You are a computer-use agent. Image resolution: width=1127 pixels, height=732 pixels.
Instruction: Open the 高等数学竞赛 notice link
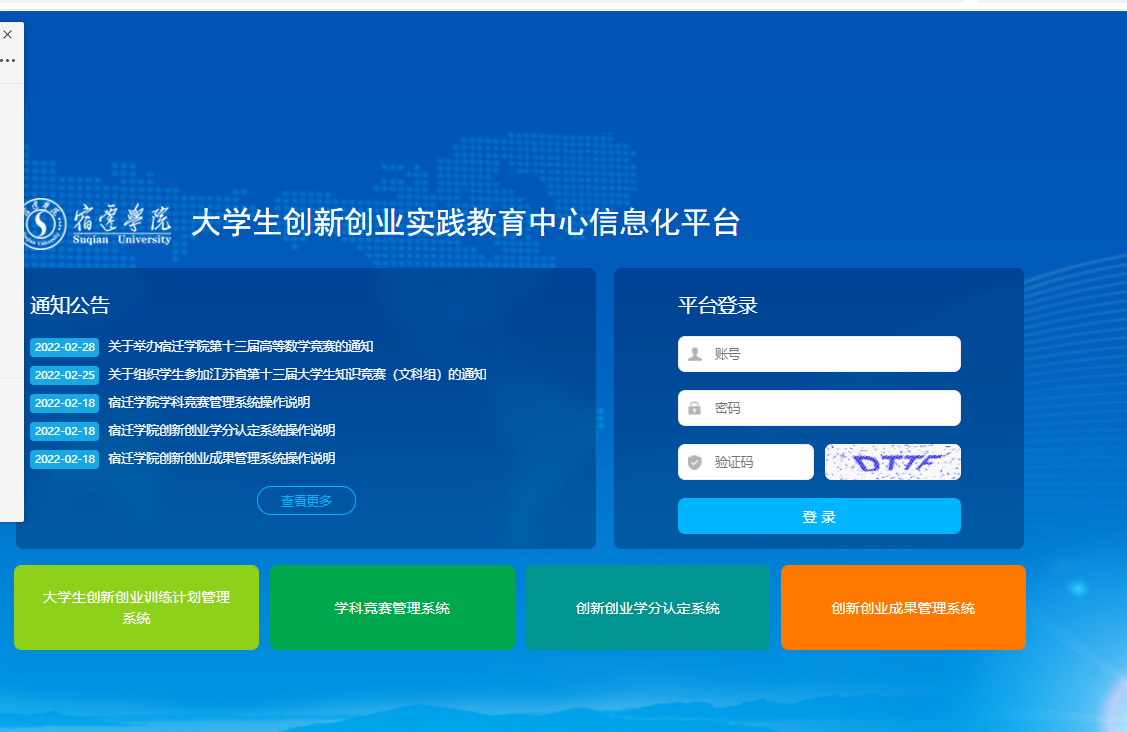click(240, 347)
